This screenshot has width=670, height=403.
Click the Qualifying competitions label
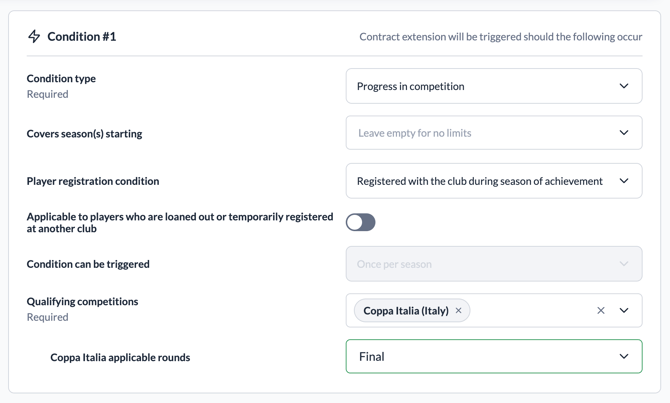point(82,301)
